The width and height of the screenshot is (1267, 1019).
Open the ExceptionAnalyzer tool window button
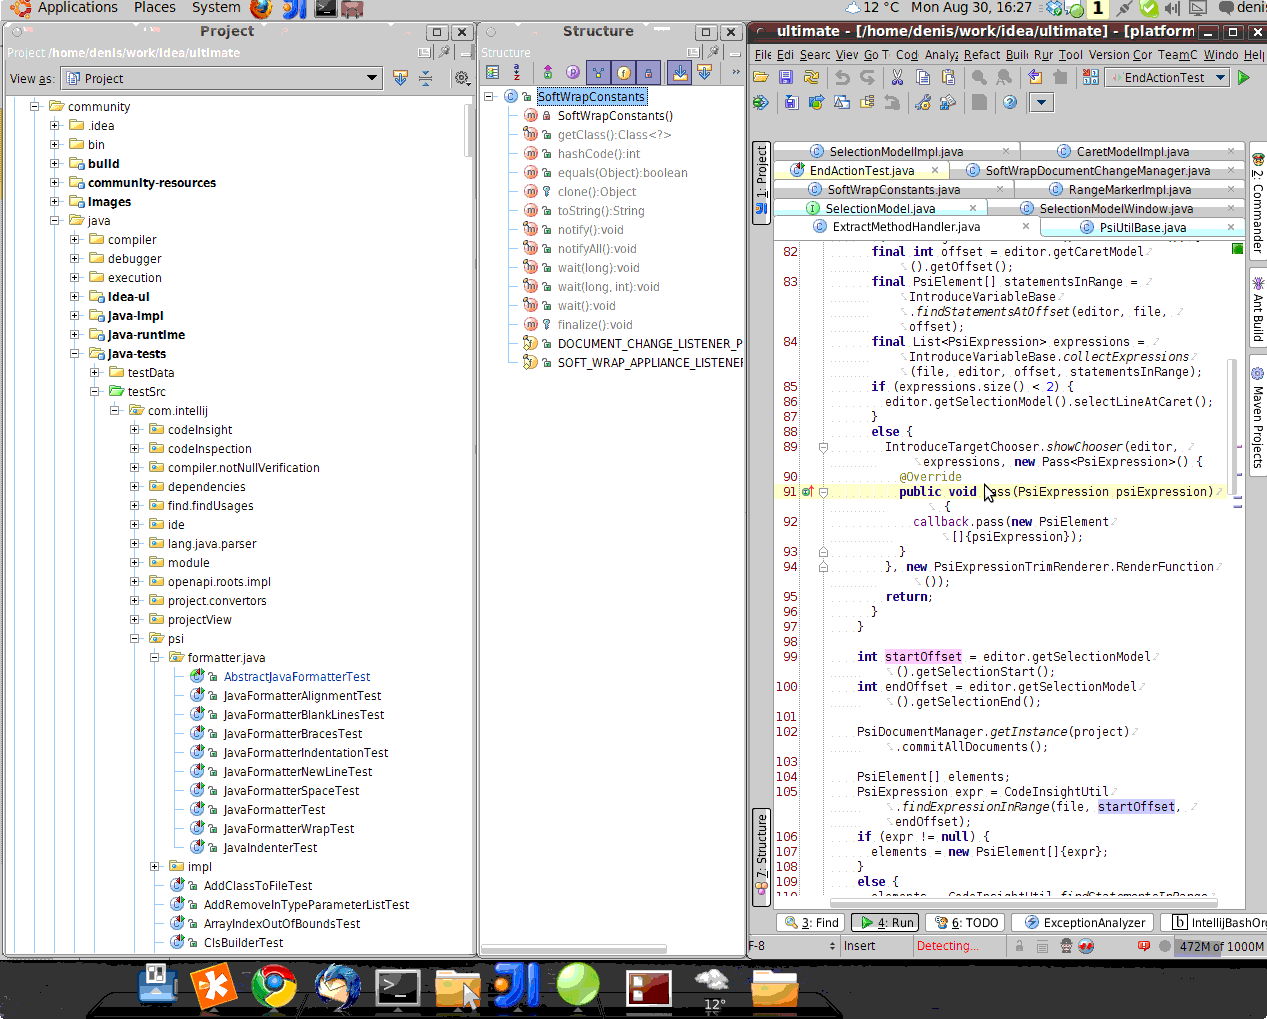[x=1083, y=922]
